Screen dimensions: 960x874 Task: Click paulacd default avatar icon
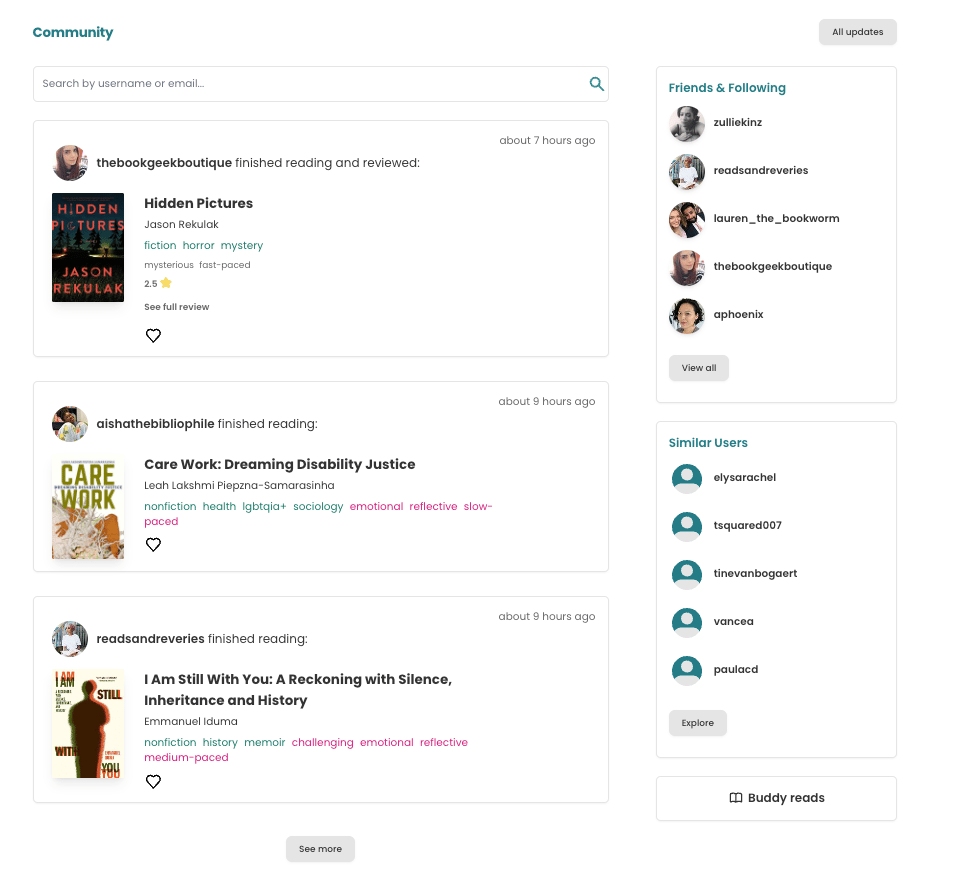click(687, 670)
